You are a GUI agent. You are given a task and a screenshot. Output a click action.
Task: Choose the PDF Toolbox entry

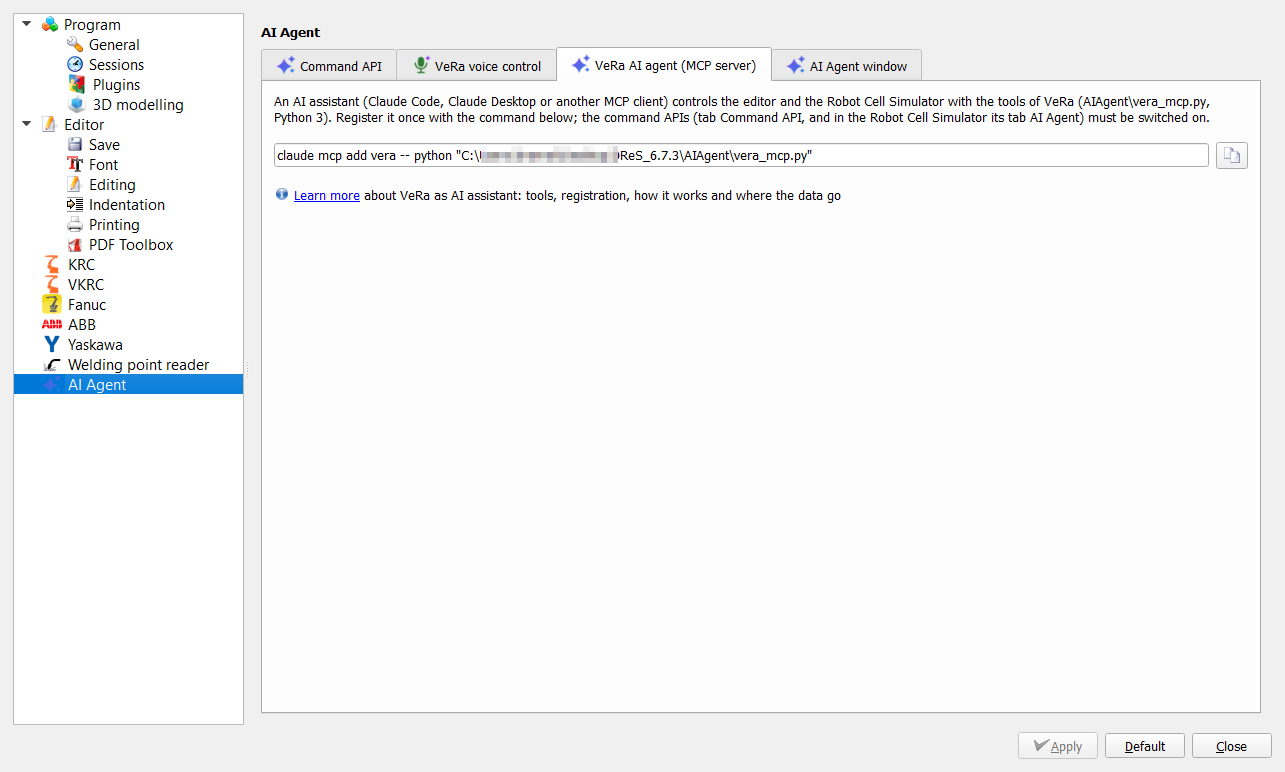coord(131,244)
